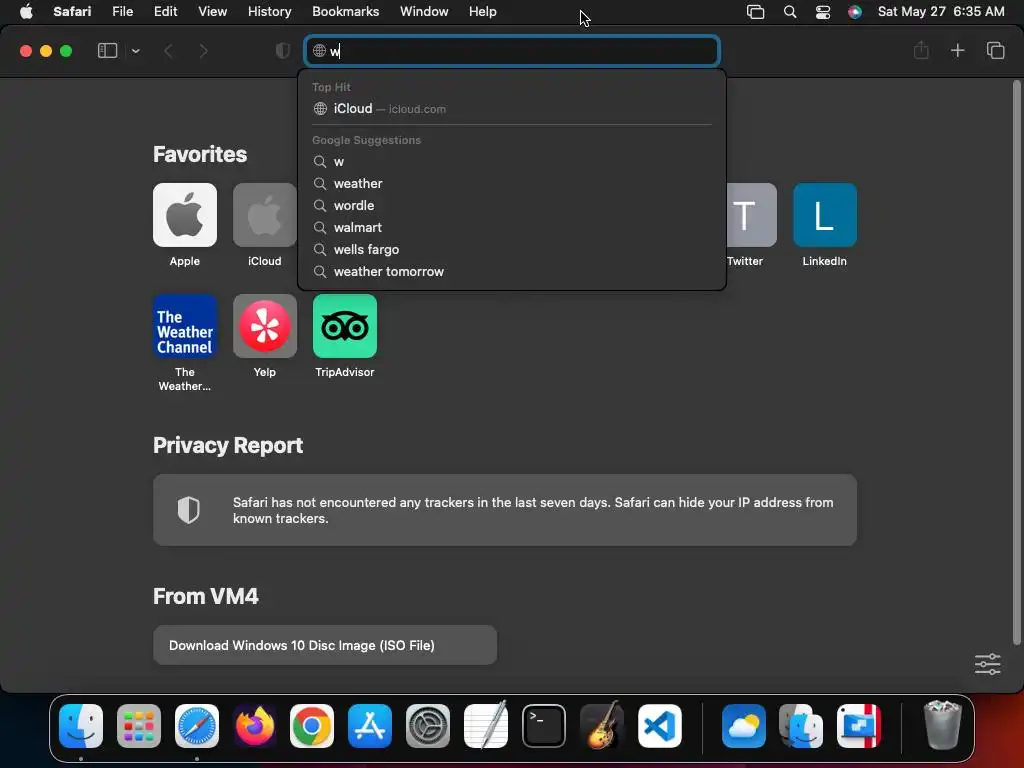Open Migration Assistant from the Dock

pyautogui.click(x=801, y=726)
